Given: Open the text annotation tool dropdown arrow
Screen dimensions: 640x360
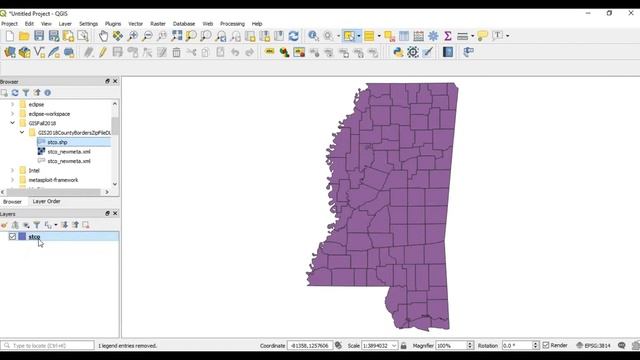Looking at the screenshot, I should pos(507,36).
